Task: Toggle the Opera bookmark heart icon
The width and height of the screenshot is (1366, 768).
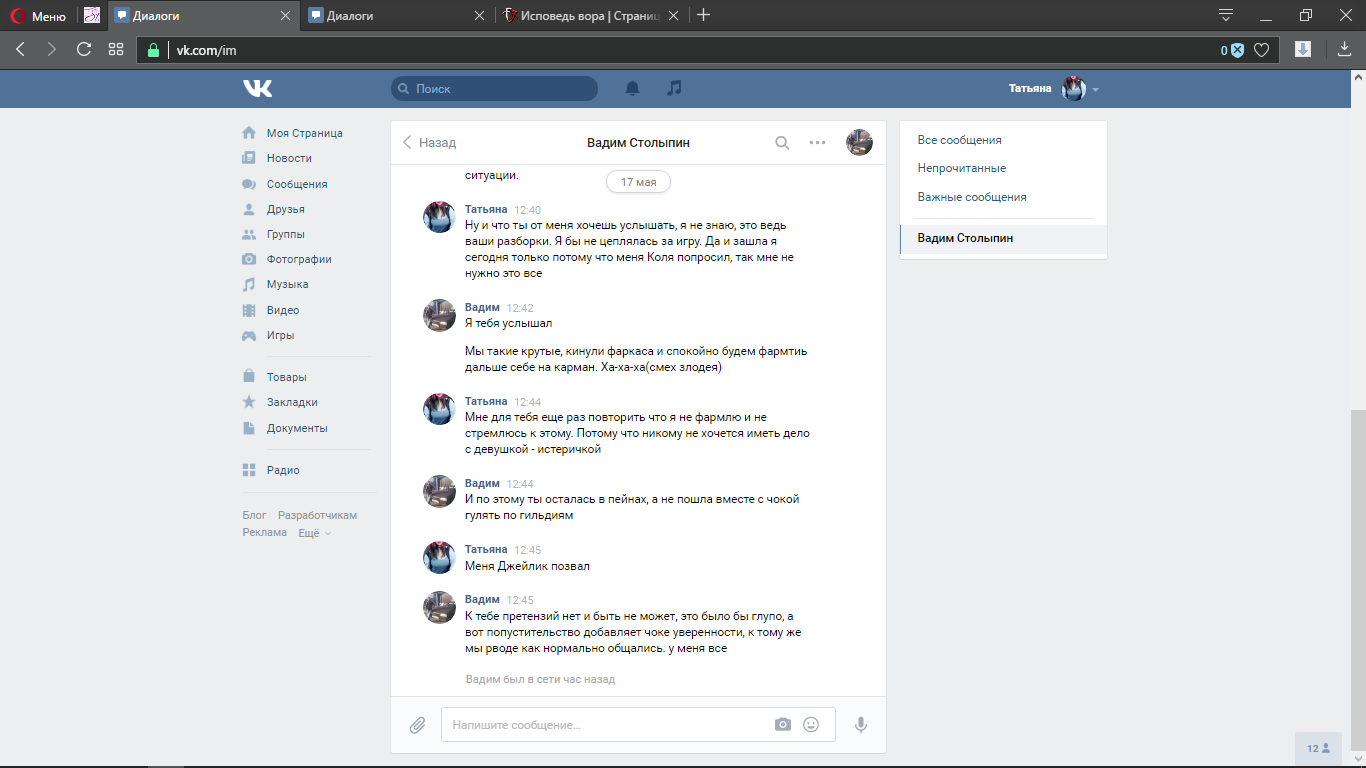Action: pos(1262,50)
